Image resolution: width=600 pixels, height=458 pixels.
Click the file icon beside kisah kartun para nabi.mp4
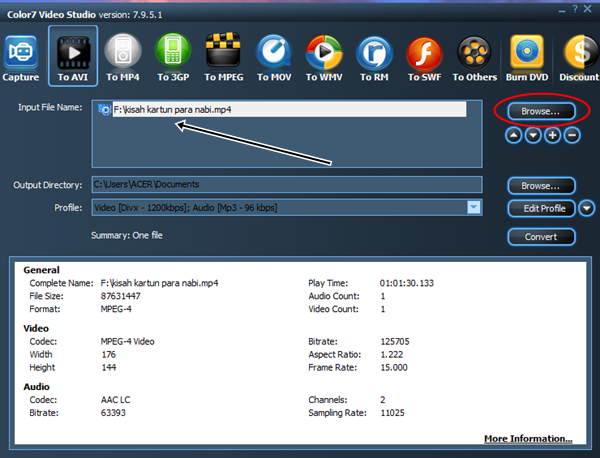coord(104,109)
